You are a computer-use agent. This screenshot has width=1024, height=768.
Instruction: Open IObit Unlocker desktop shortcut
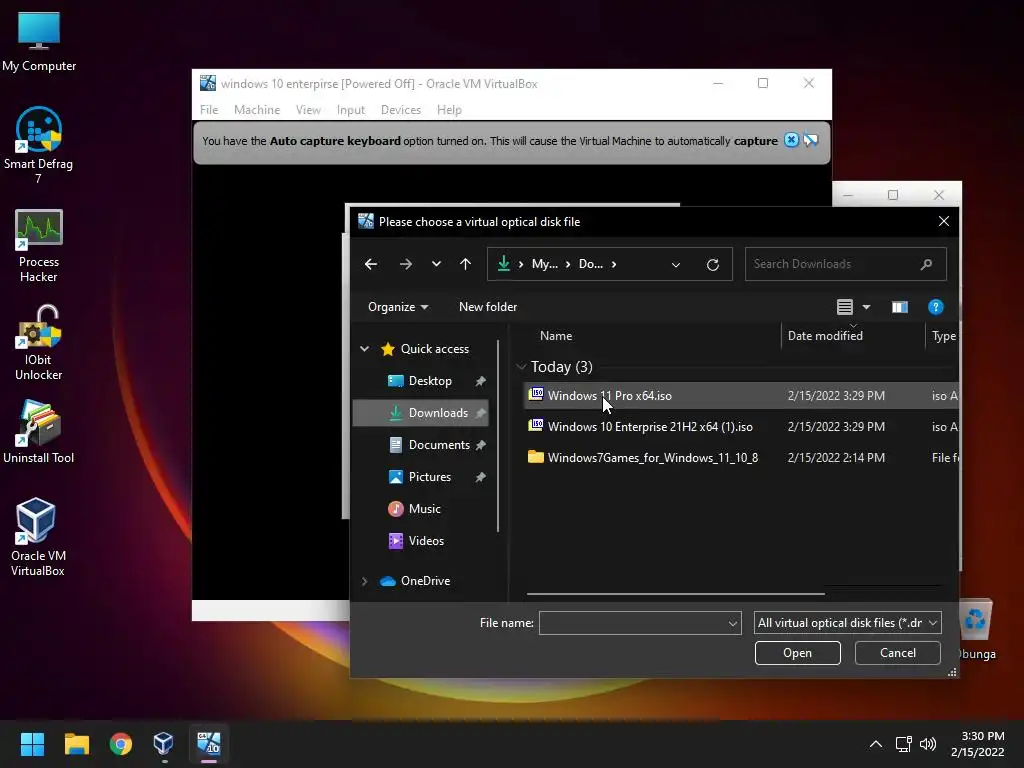[x=39, y=343]
